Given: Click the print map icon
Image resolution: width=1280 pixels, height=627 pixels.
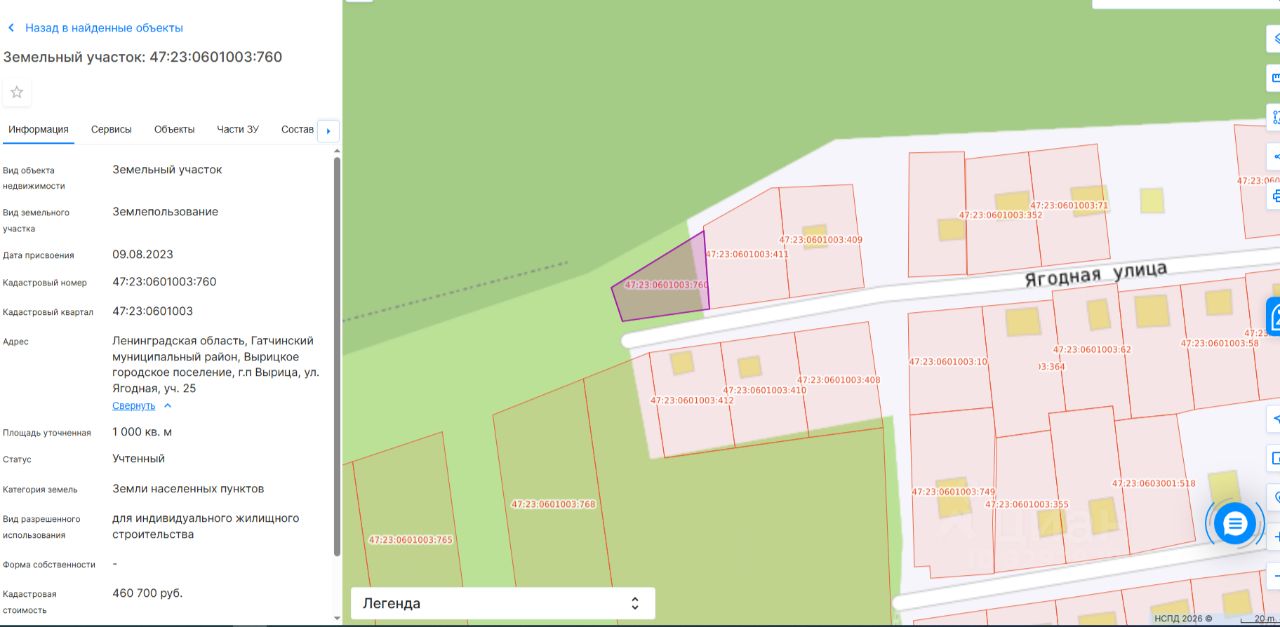Looking at the screenshot, I should point(1274,195).
